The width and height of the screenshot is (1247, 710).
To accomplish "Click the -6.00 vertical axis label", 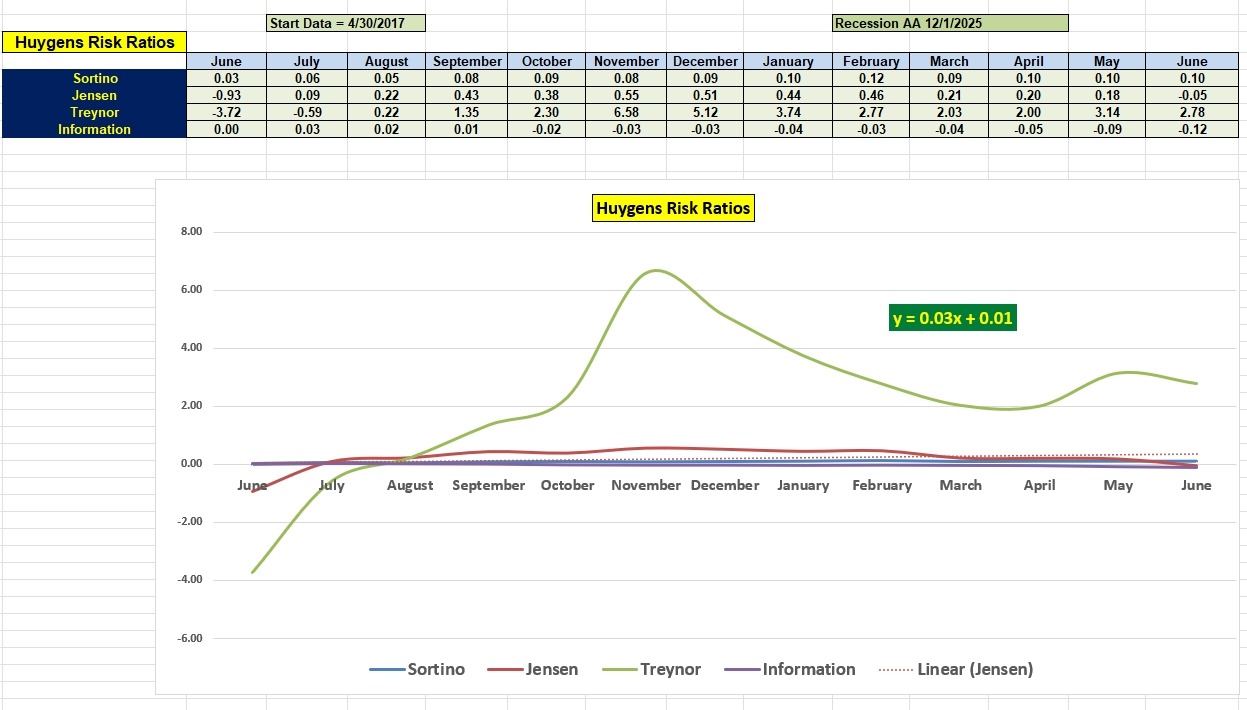I will [x=189, y=638].
